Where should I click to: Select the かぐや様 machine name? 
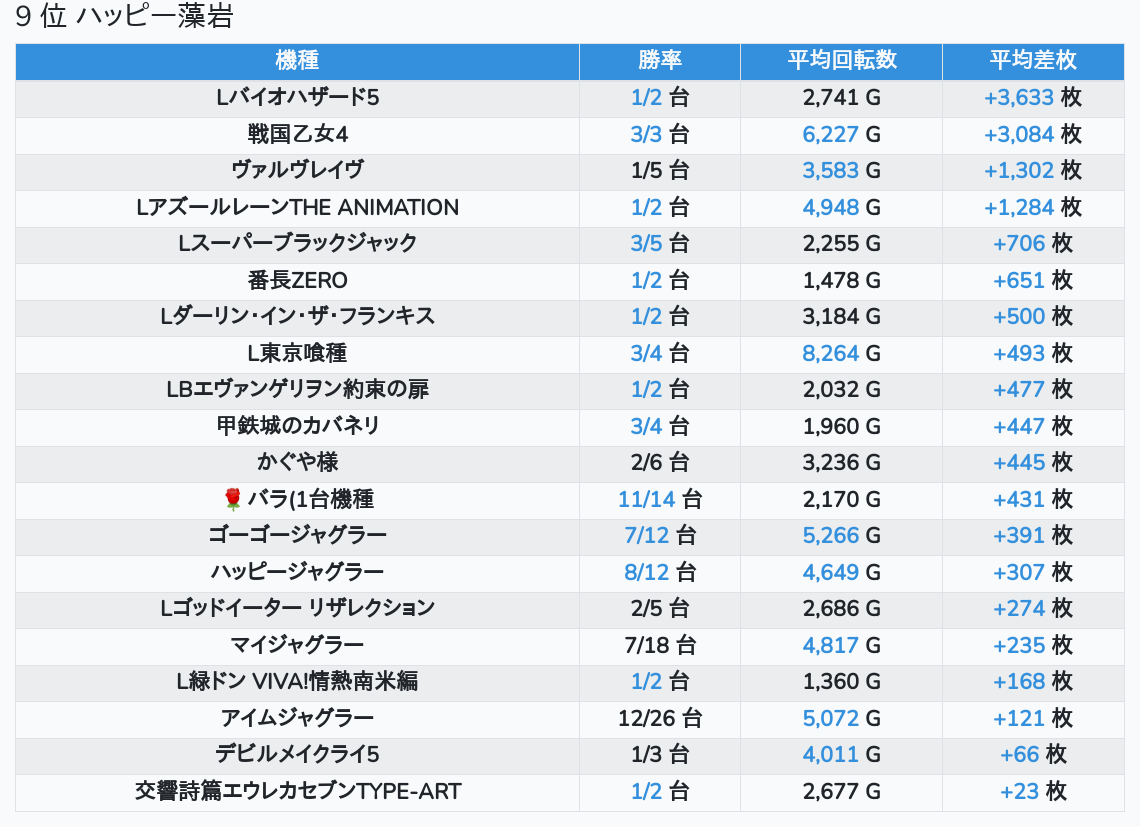click(x=297, y=462)
